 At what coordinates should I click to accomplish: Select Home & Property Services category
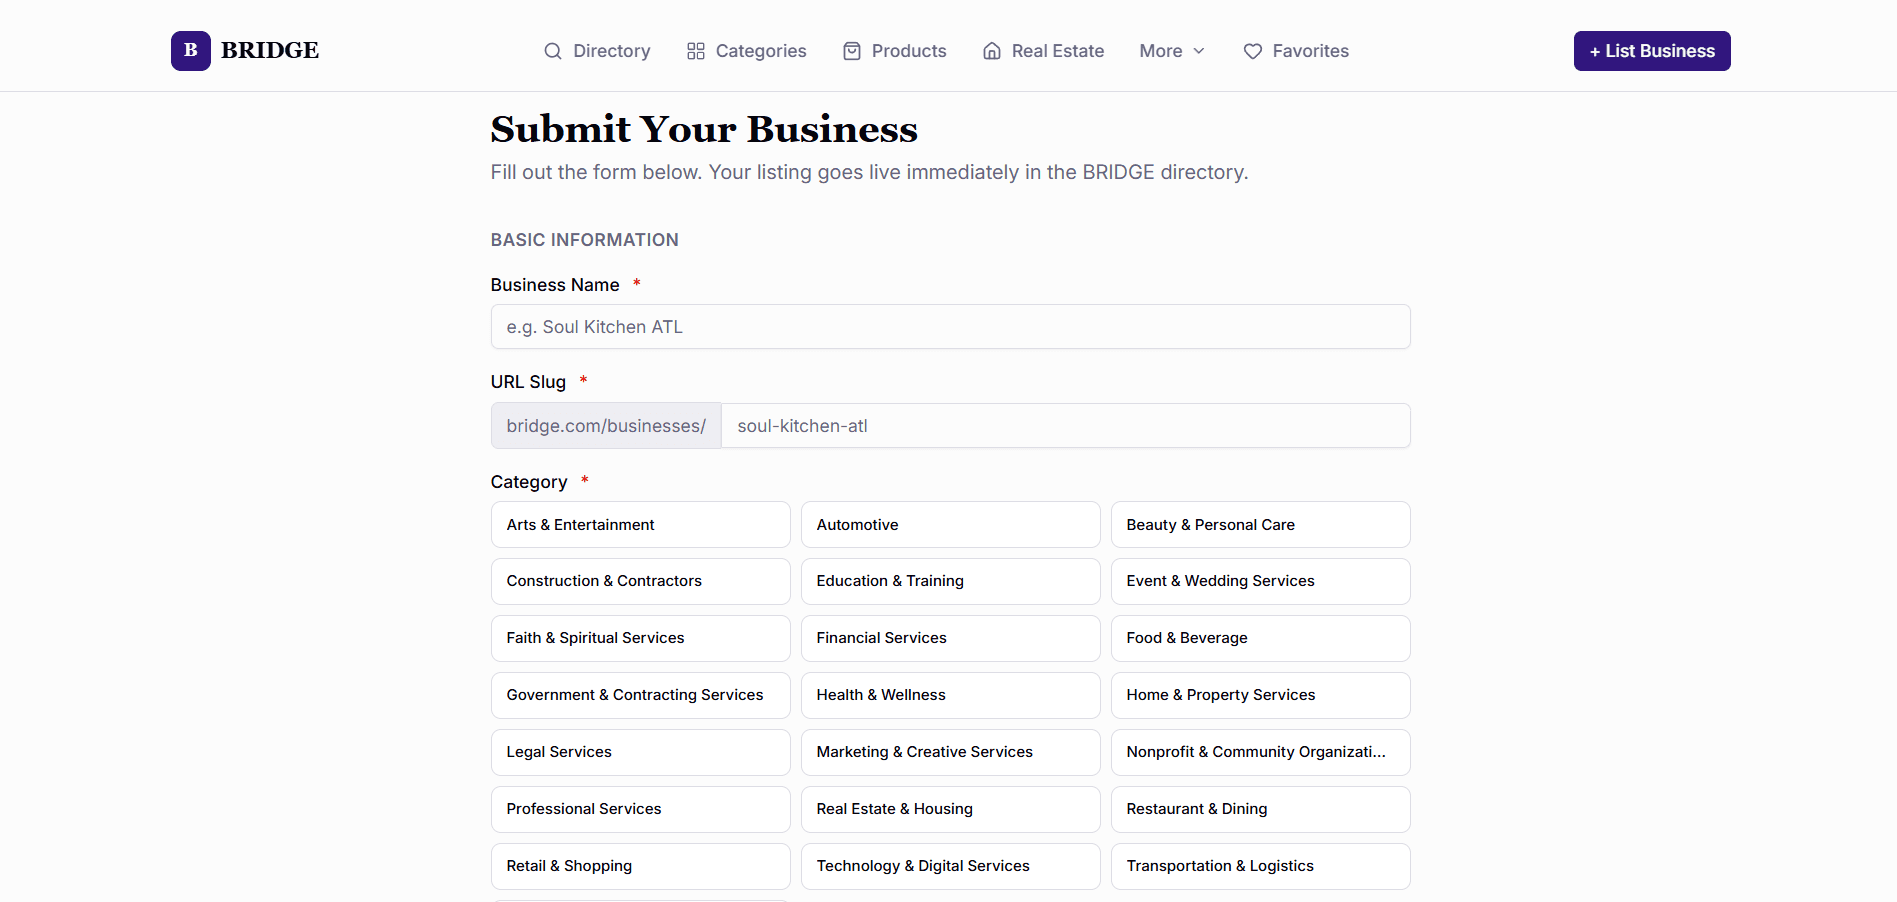pyautogui.click(x=1261, y=695)
